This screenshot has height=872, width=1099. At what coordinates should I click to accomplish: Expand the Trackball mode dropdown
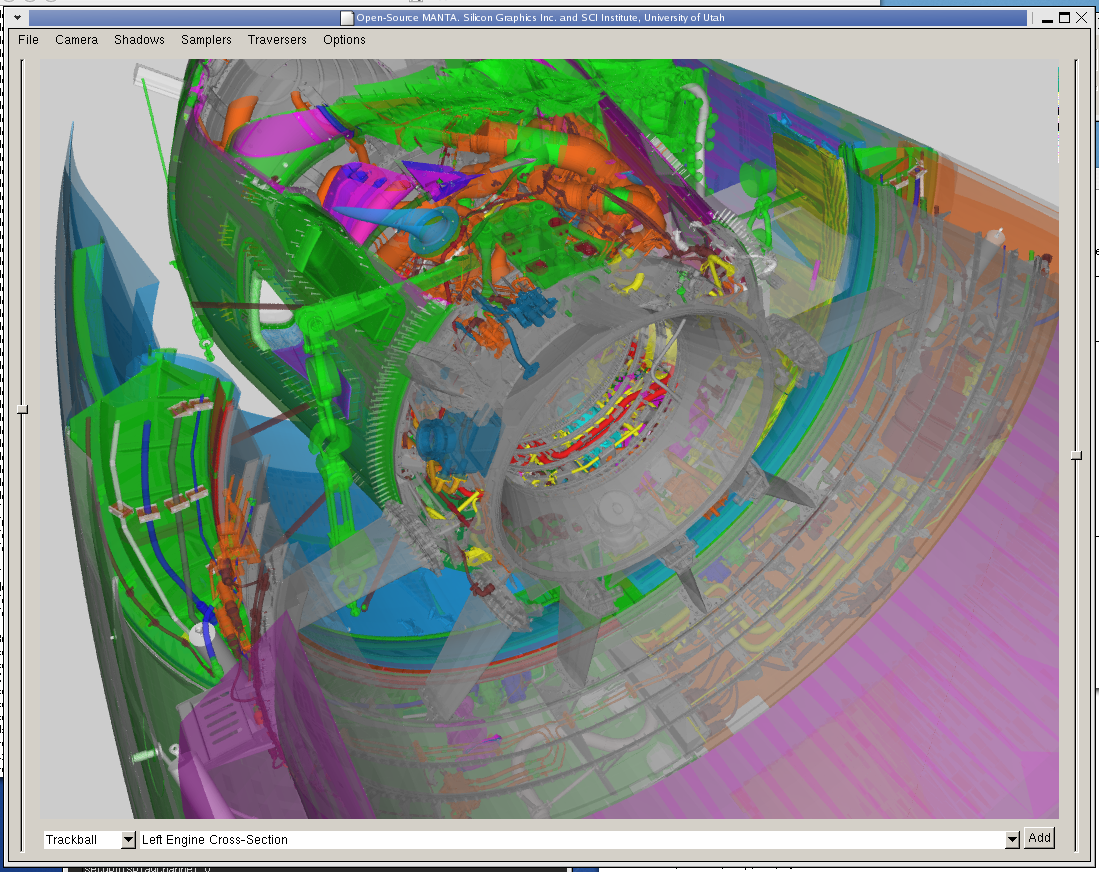128,840
